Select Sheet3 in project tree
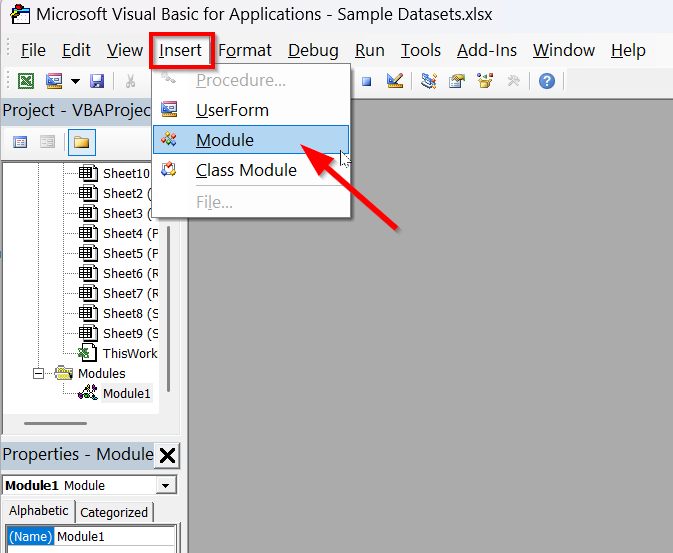This screenshot has height=553, width=673. click(x=127, y=213)
